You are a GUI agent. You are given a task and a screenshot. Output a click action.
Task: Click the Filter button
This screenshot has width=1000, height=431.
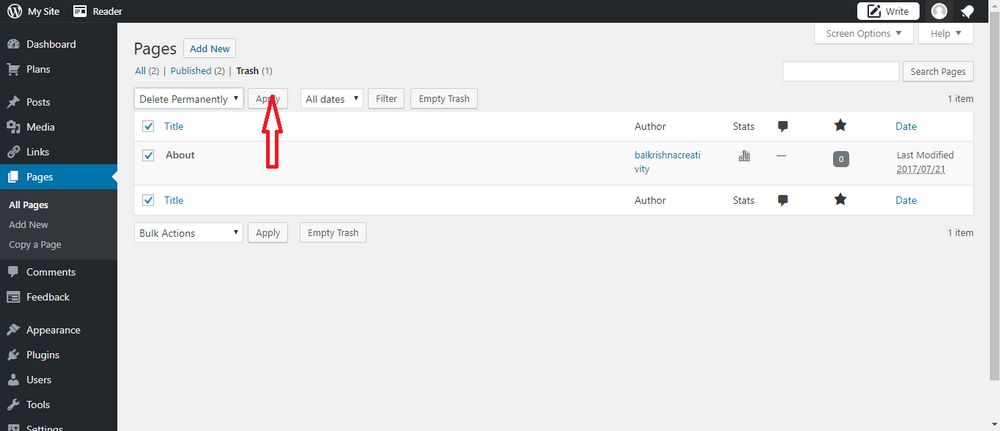pyautogui.click(x=386, y=99)
